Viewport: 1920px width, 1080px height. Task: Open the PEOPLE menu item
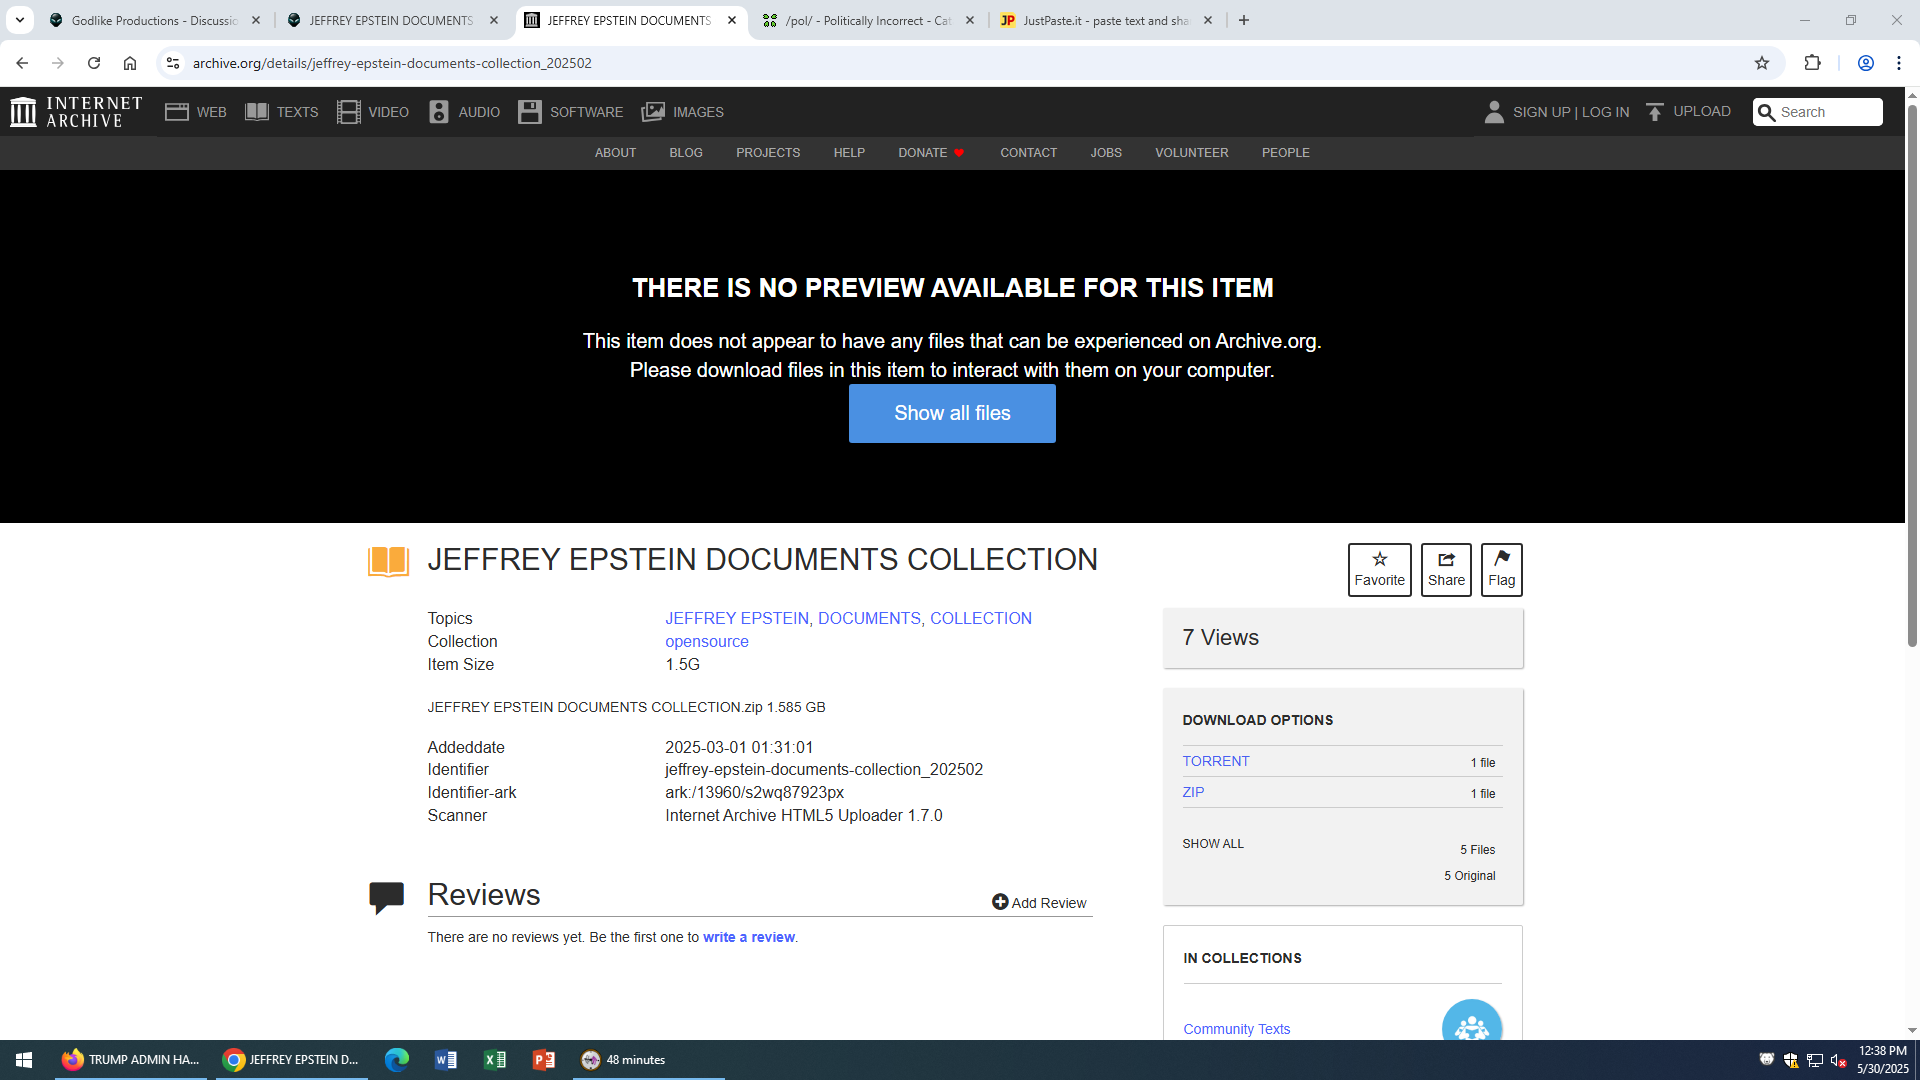(1285, 153)
